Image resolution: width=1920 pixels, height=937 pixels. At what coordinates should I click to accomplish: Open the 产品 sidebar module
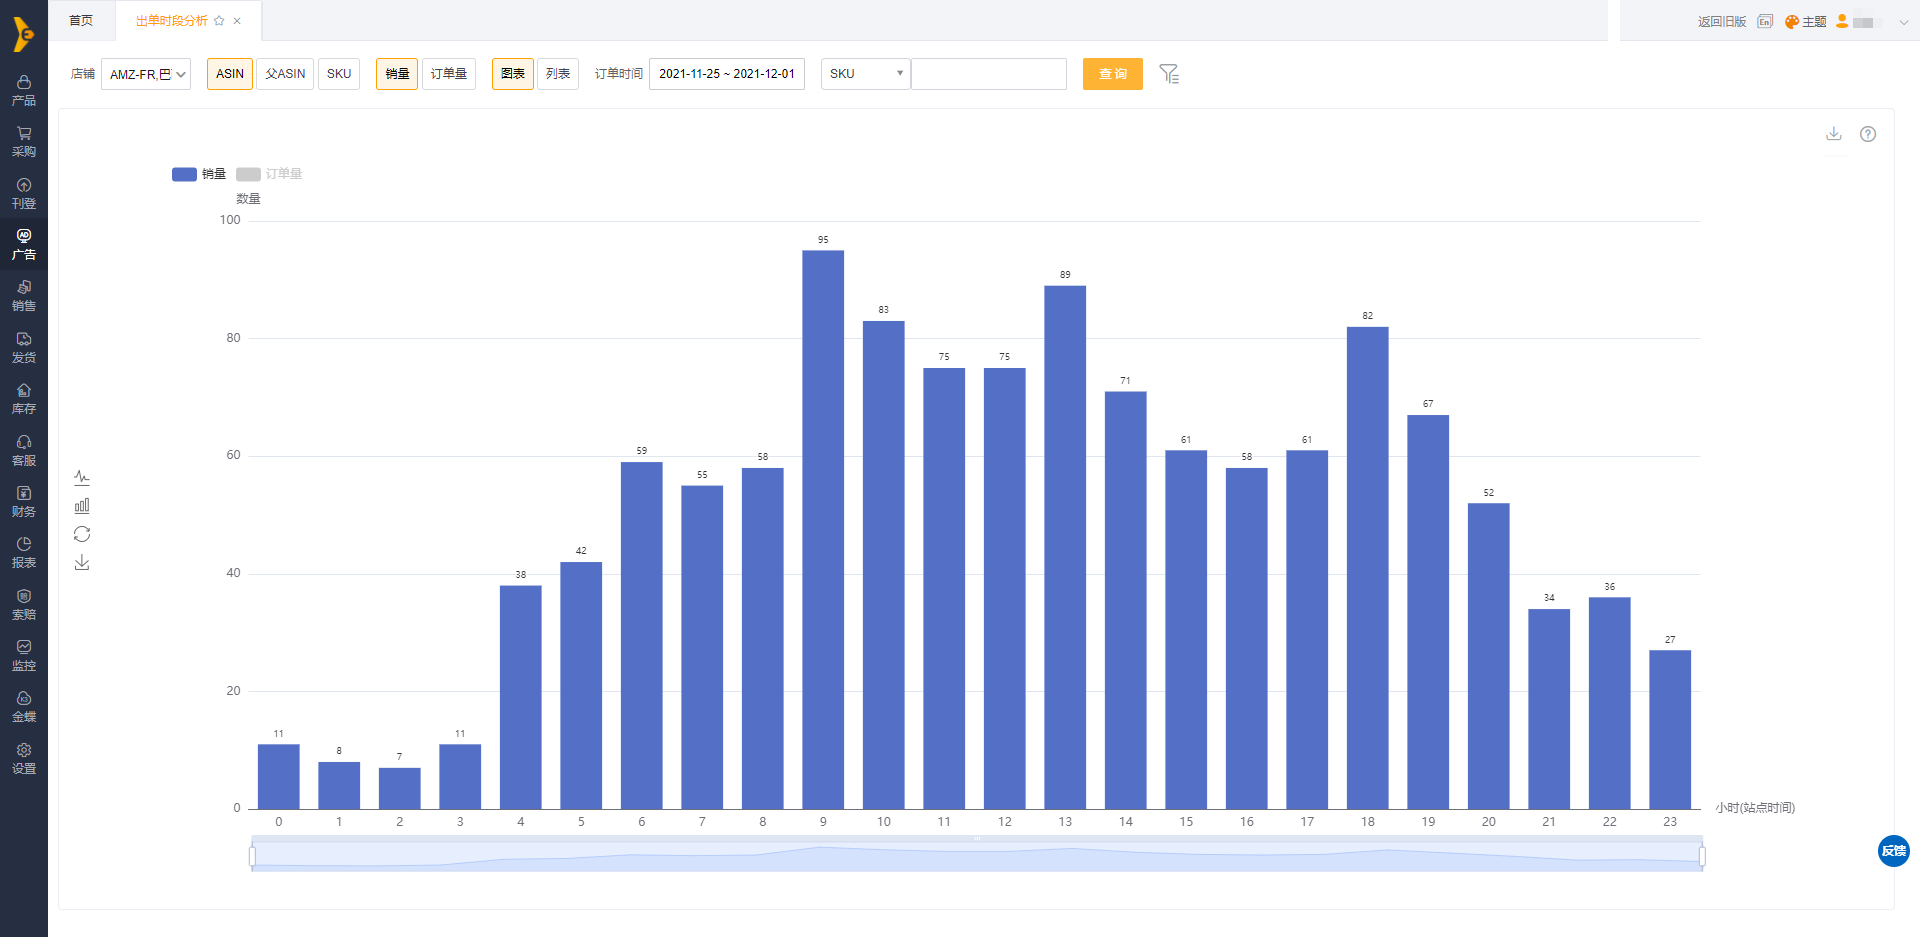tap(24, 90)
